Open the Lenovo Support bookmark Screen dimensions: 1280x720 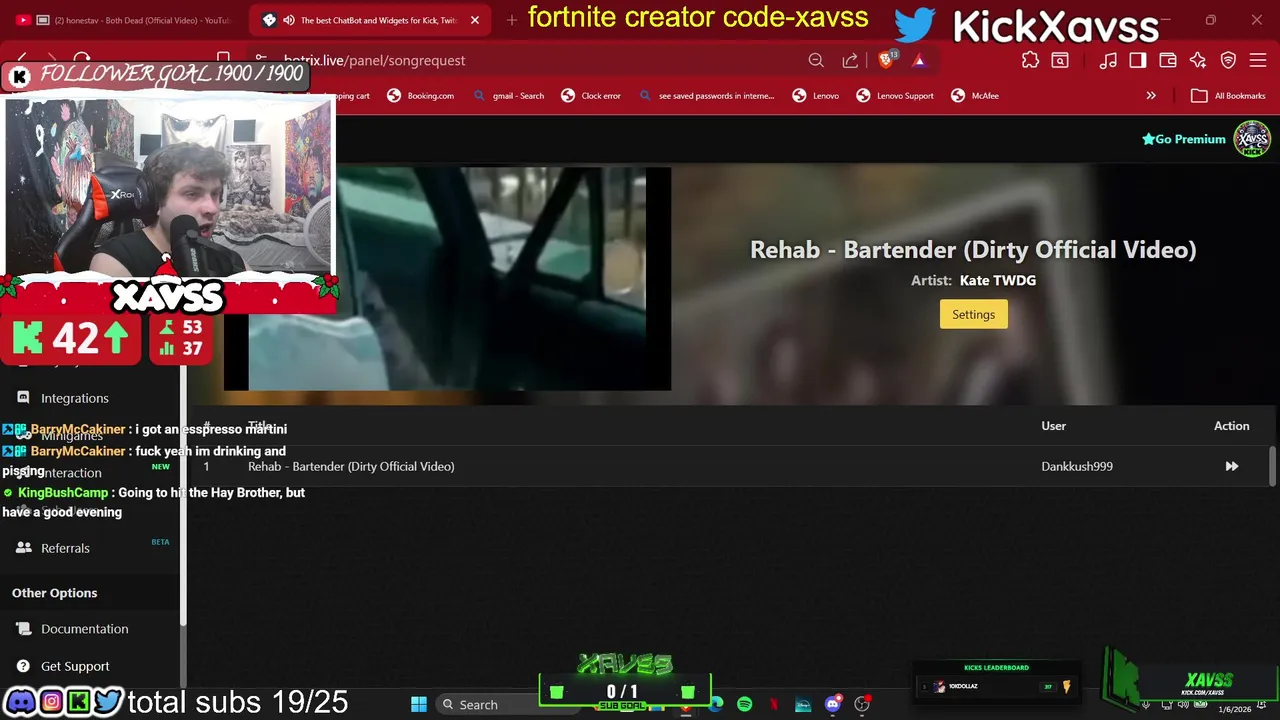pyautogui.click(x=895, y=96)
